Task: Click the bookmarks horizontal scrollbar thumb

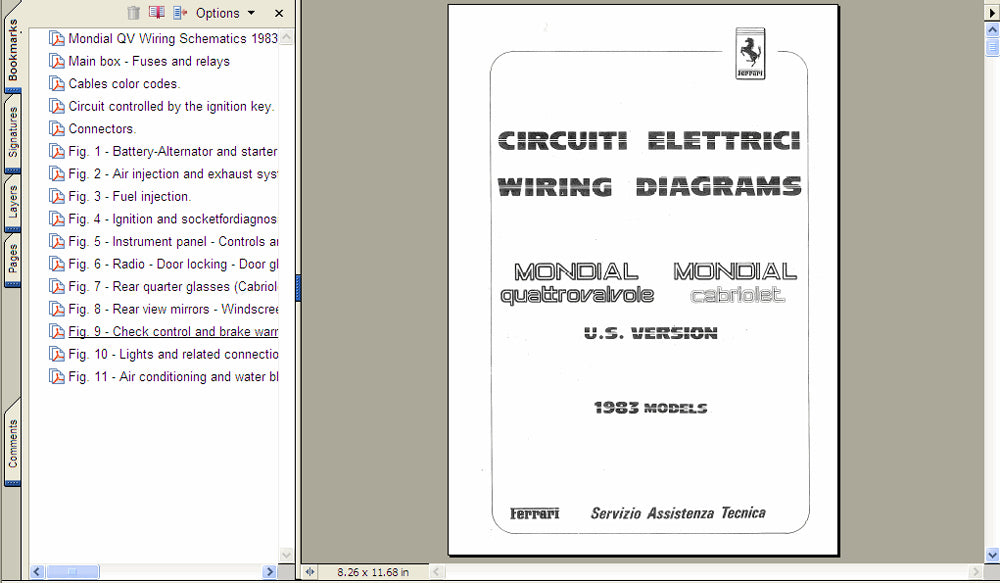Action: pos(73,572)
